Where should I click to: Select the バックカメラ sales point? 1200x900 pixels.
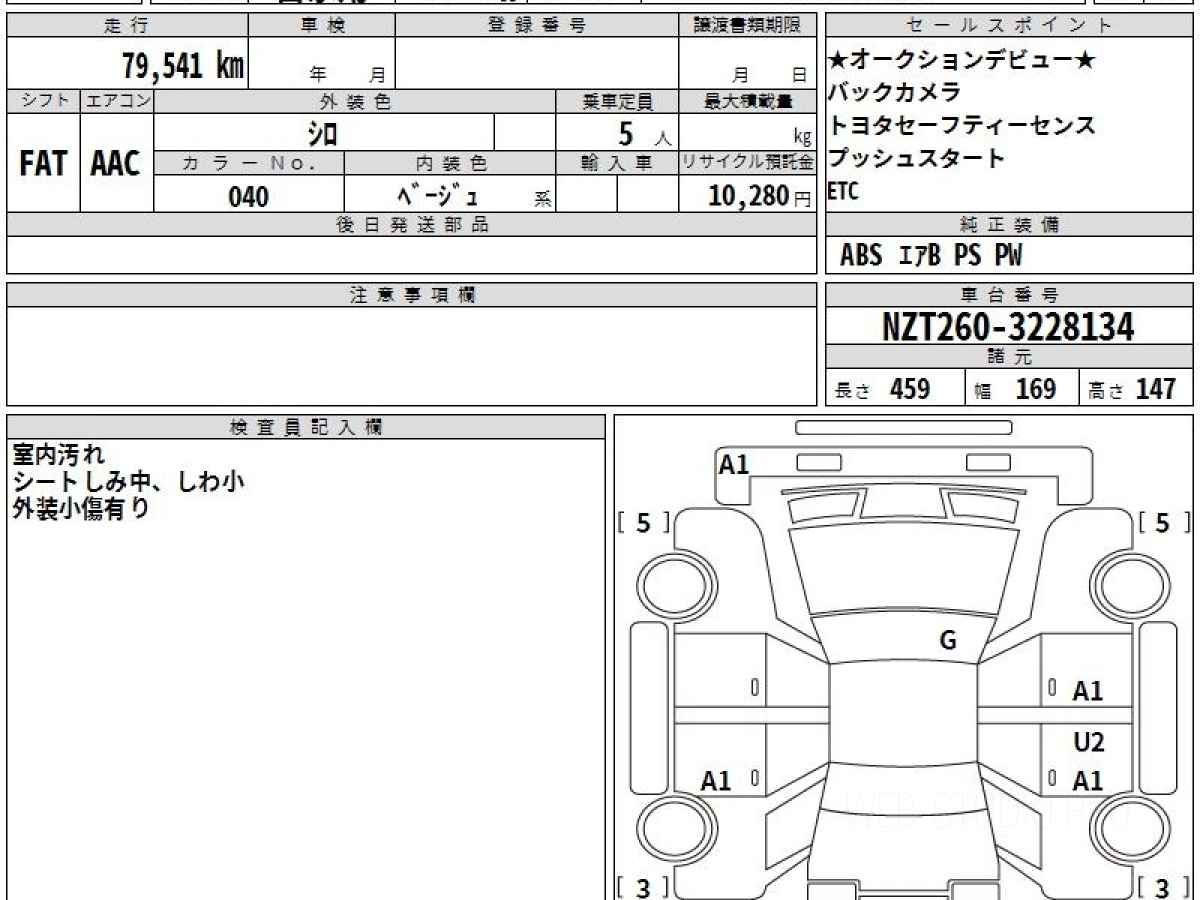point(894,93)
